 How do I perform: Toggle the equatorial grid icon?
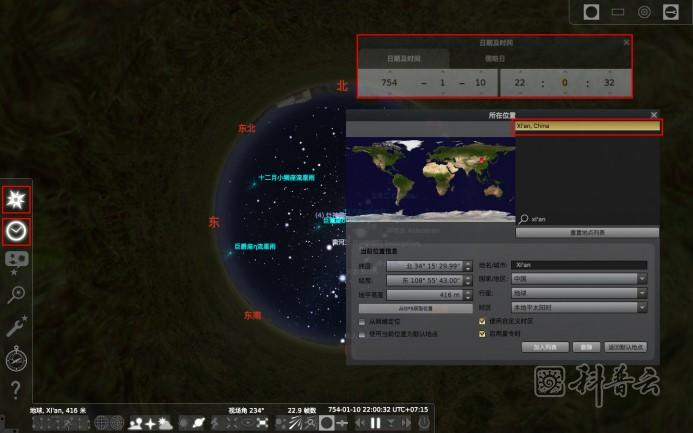pyautogui.click(x=101, y=423)
